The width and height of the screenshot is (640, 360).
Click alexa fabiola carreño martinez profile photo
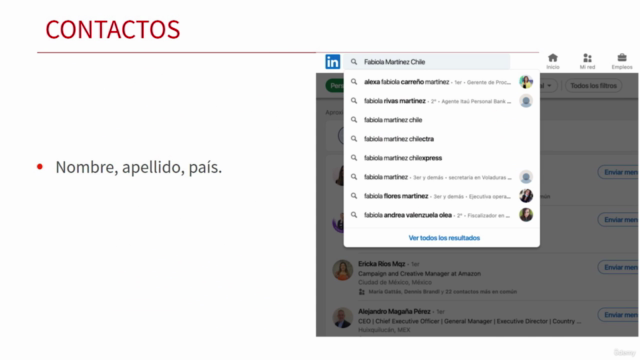pos(526,82)
